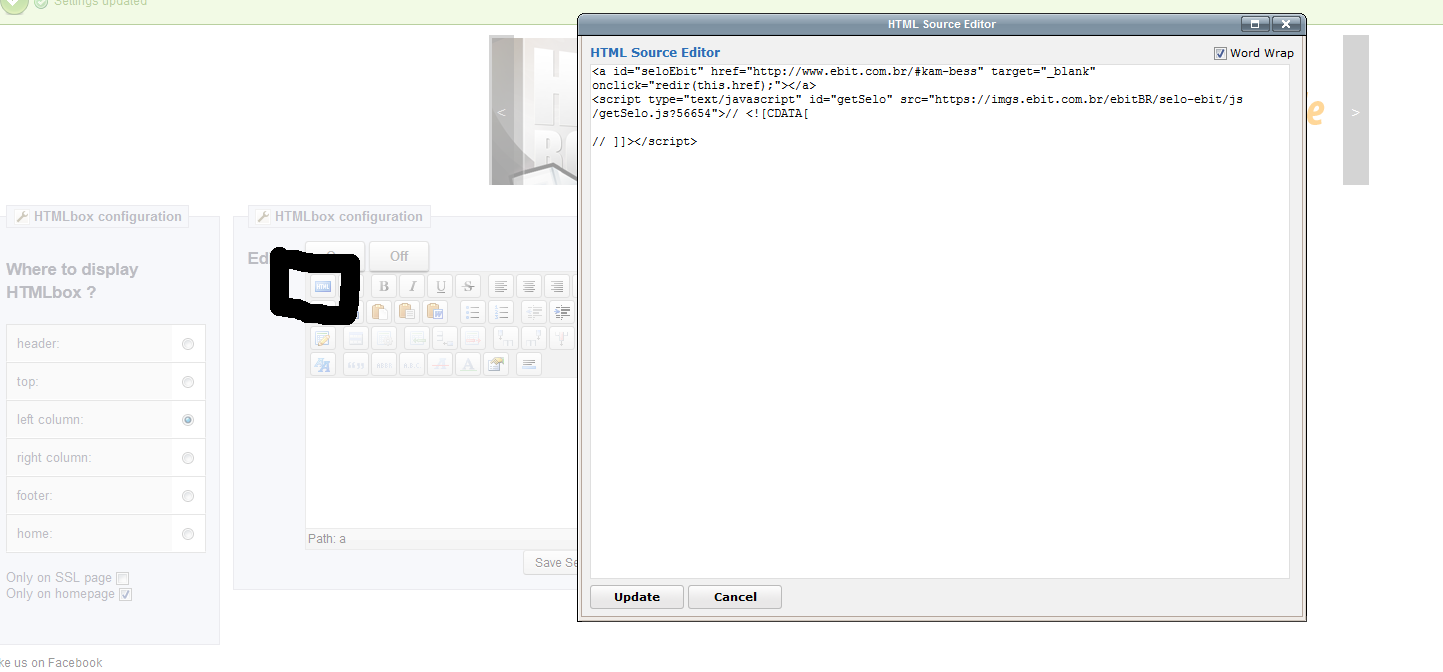Click the blockquote quotation marks icon
1443x672 pixels.
[356, 364]
